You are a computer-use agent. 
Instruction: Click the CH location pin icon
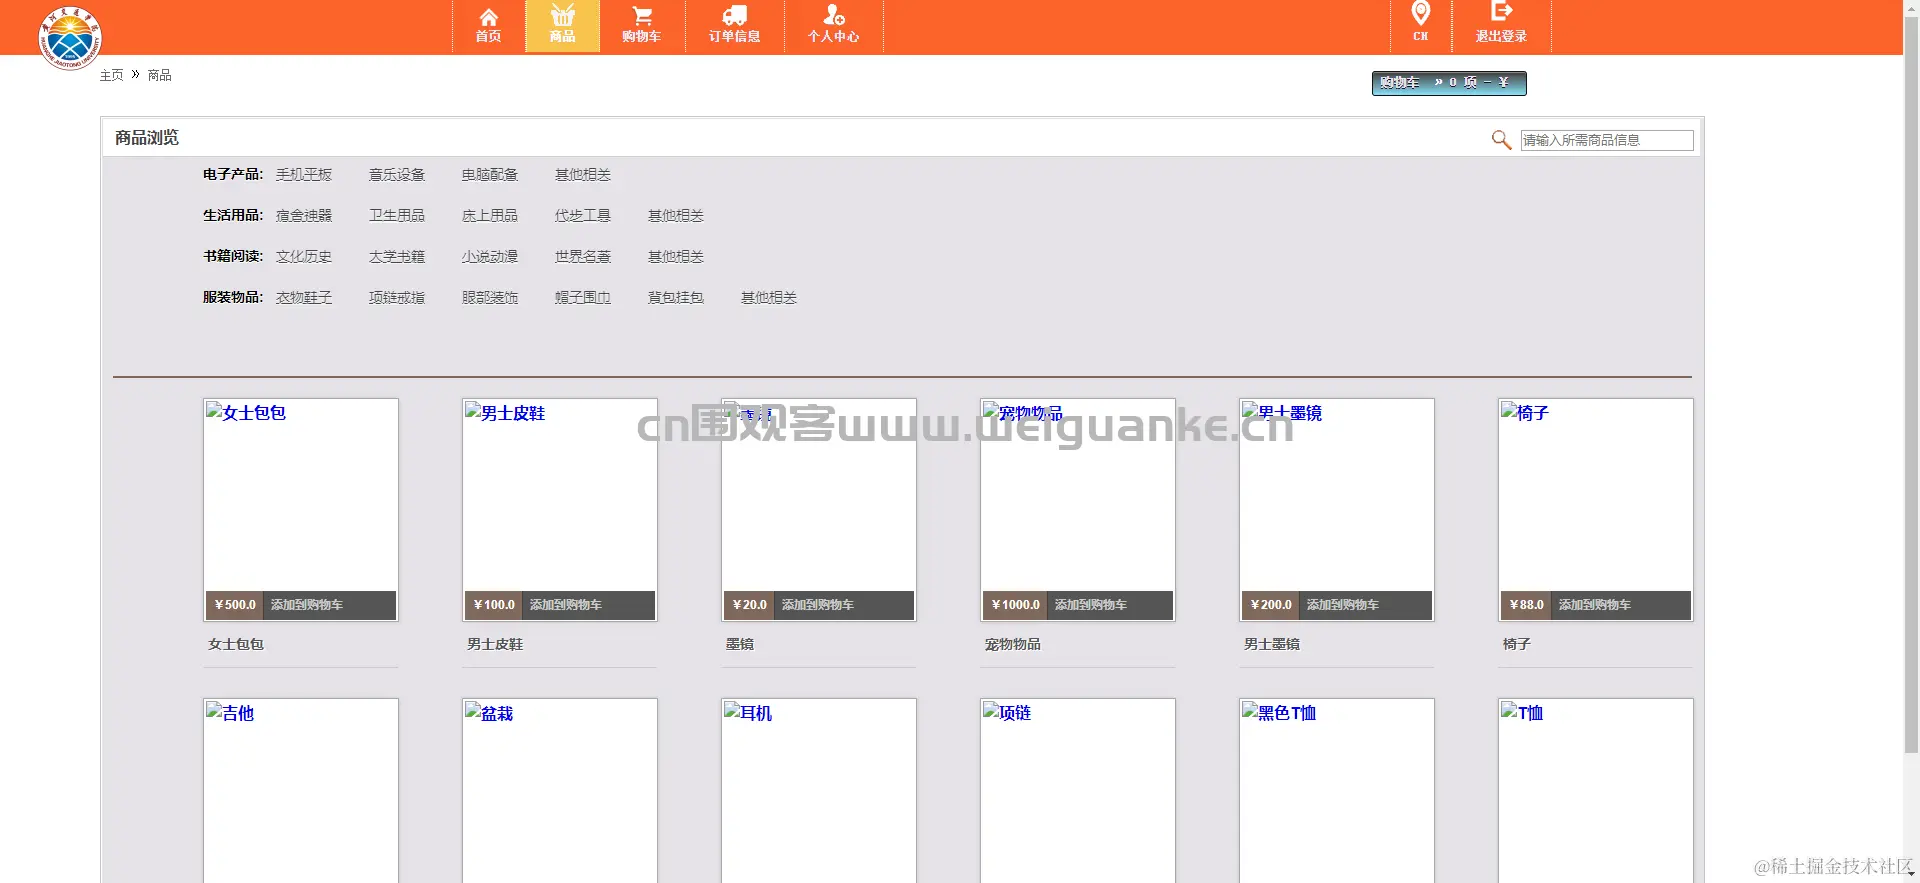click(1420, 14)
